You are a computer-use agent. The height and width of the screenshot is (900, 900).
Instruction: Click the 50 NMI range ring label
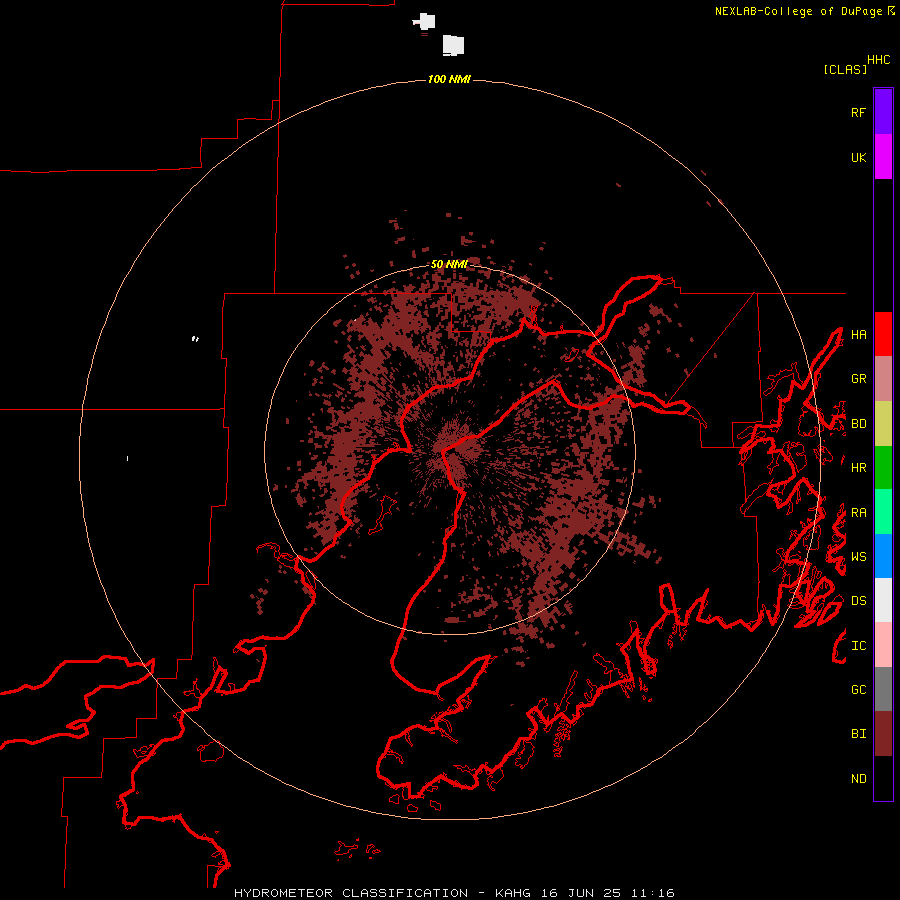pos(449,264)
